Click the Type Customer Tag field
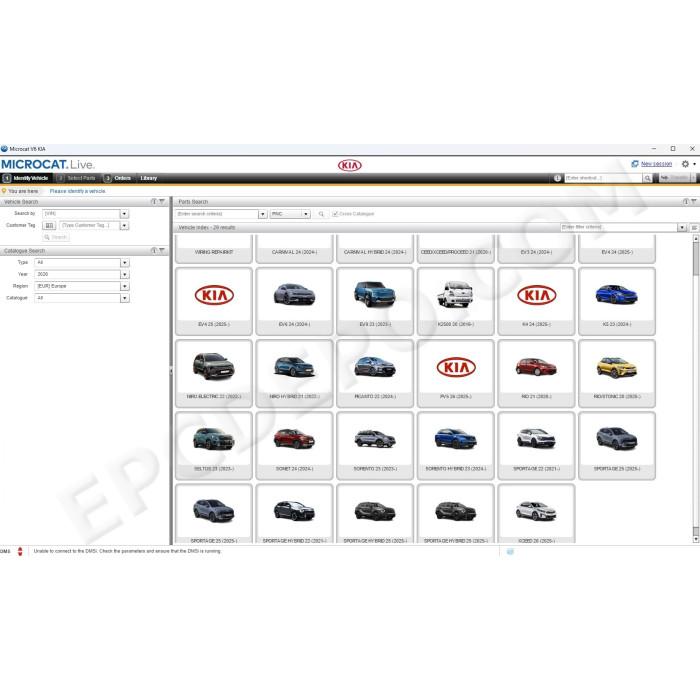The image size is (700, 700). click(x=89, y=225)
